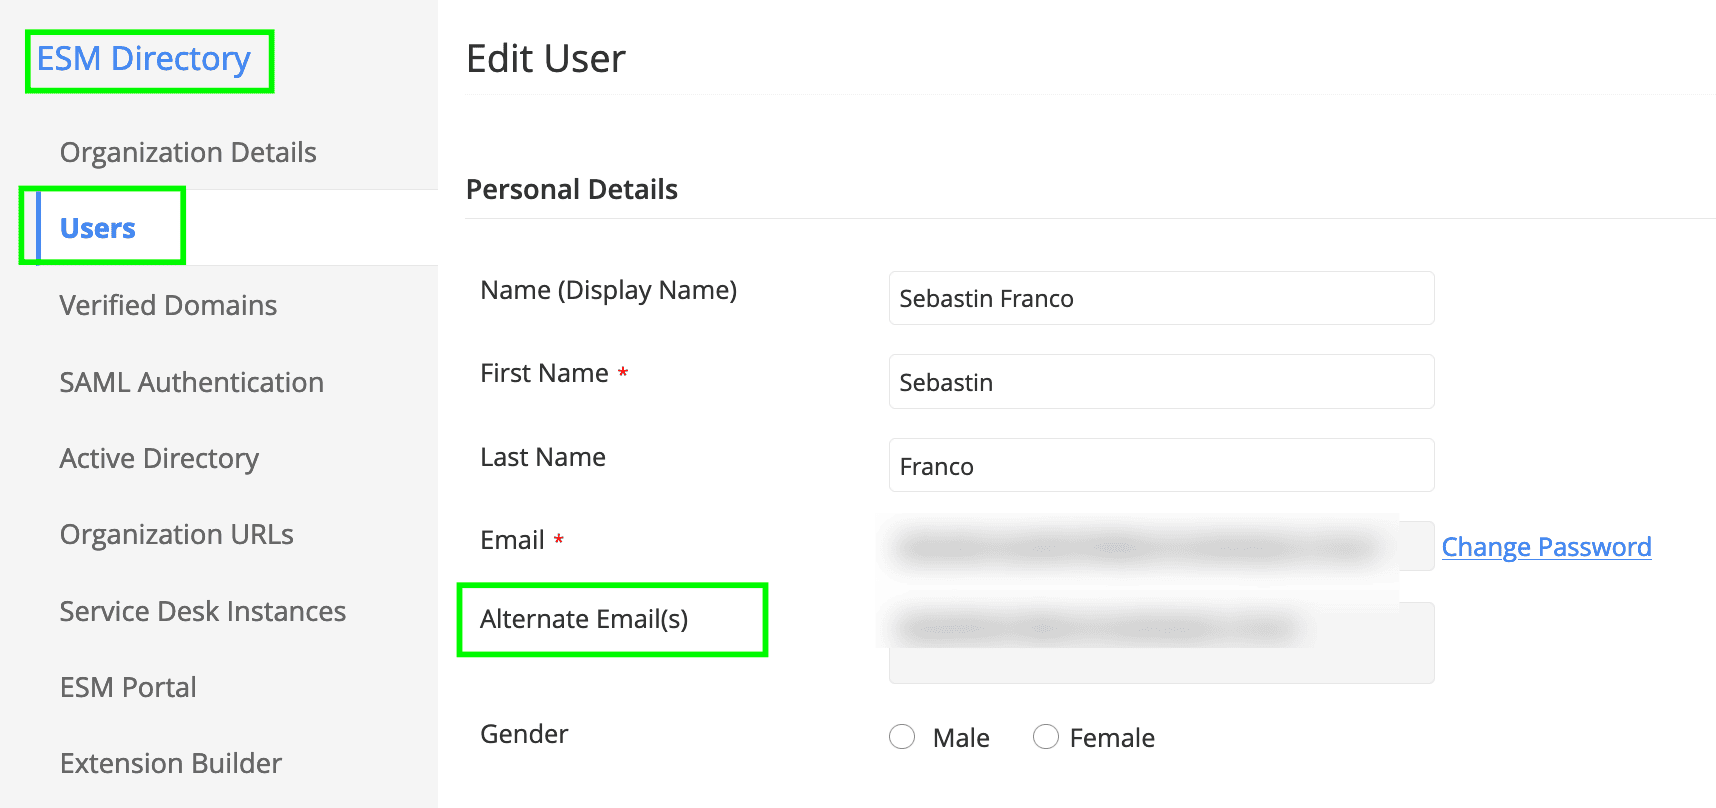Go to Organization URLs
The height and width of the screenshot is (808, 1716).
point(177,534)
